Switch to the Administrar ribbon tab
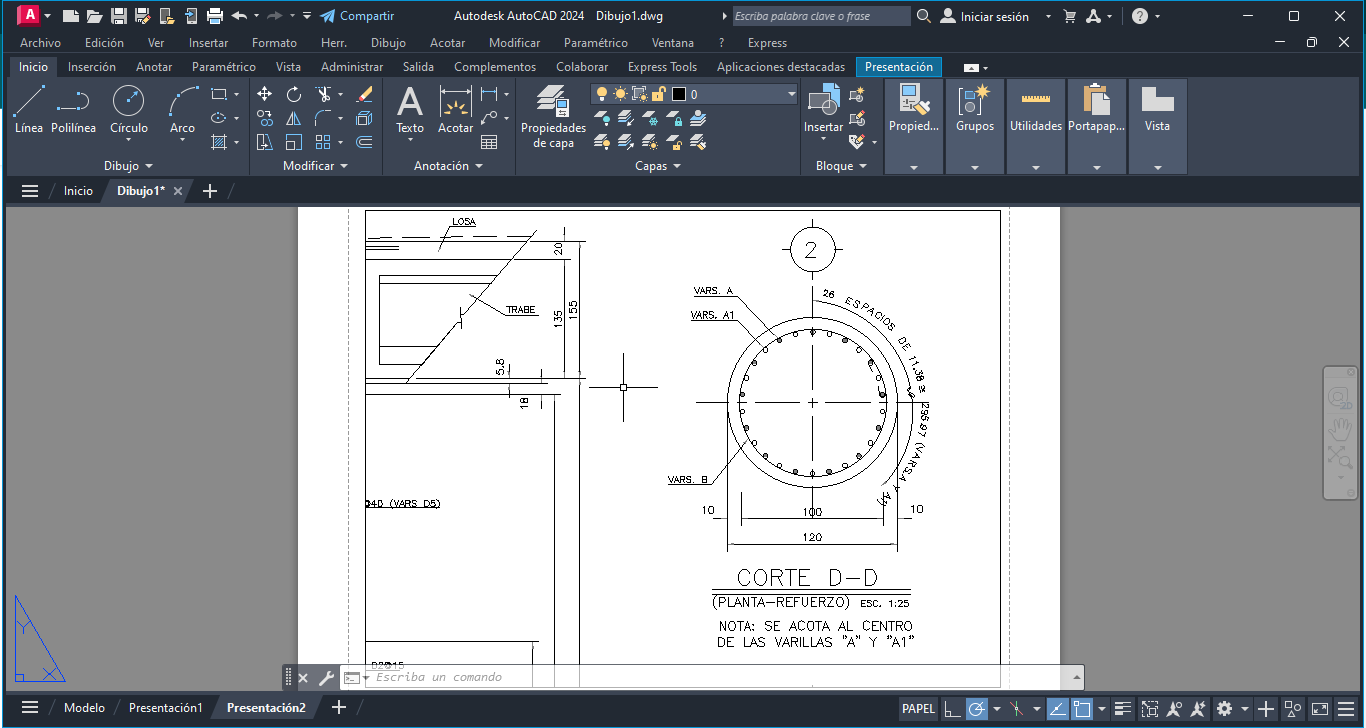This screenshot has height=728, width=1366. point(352,67)
